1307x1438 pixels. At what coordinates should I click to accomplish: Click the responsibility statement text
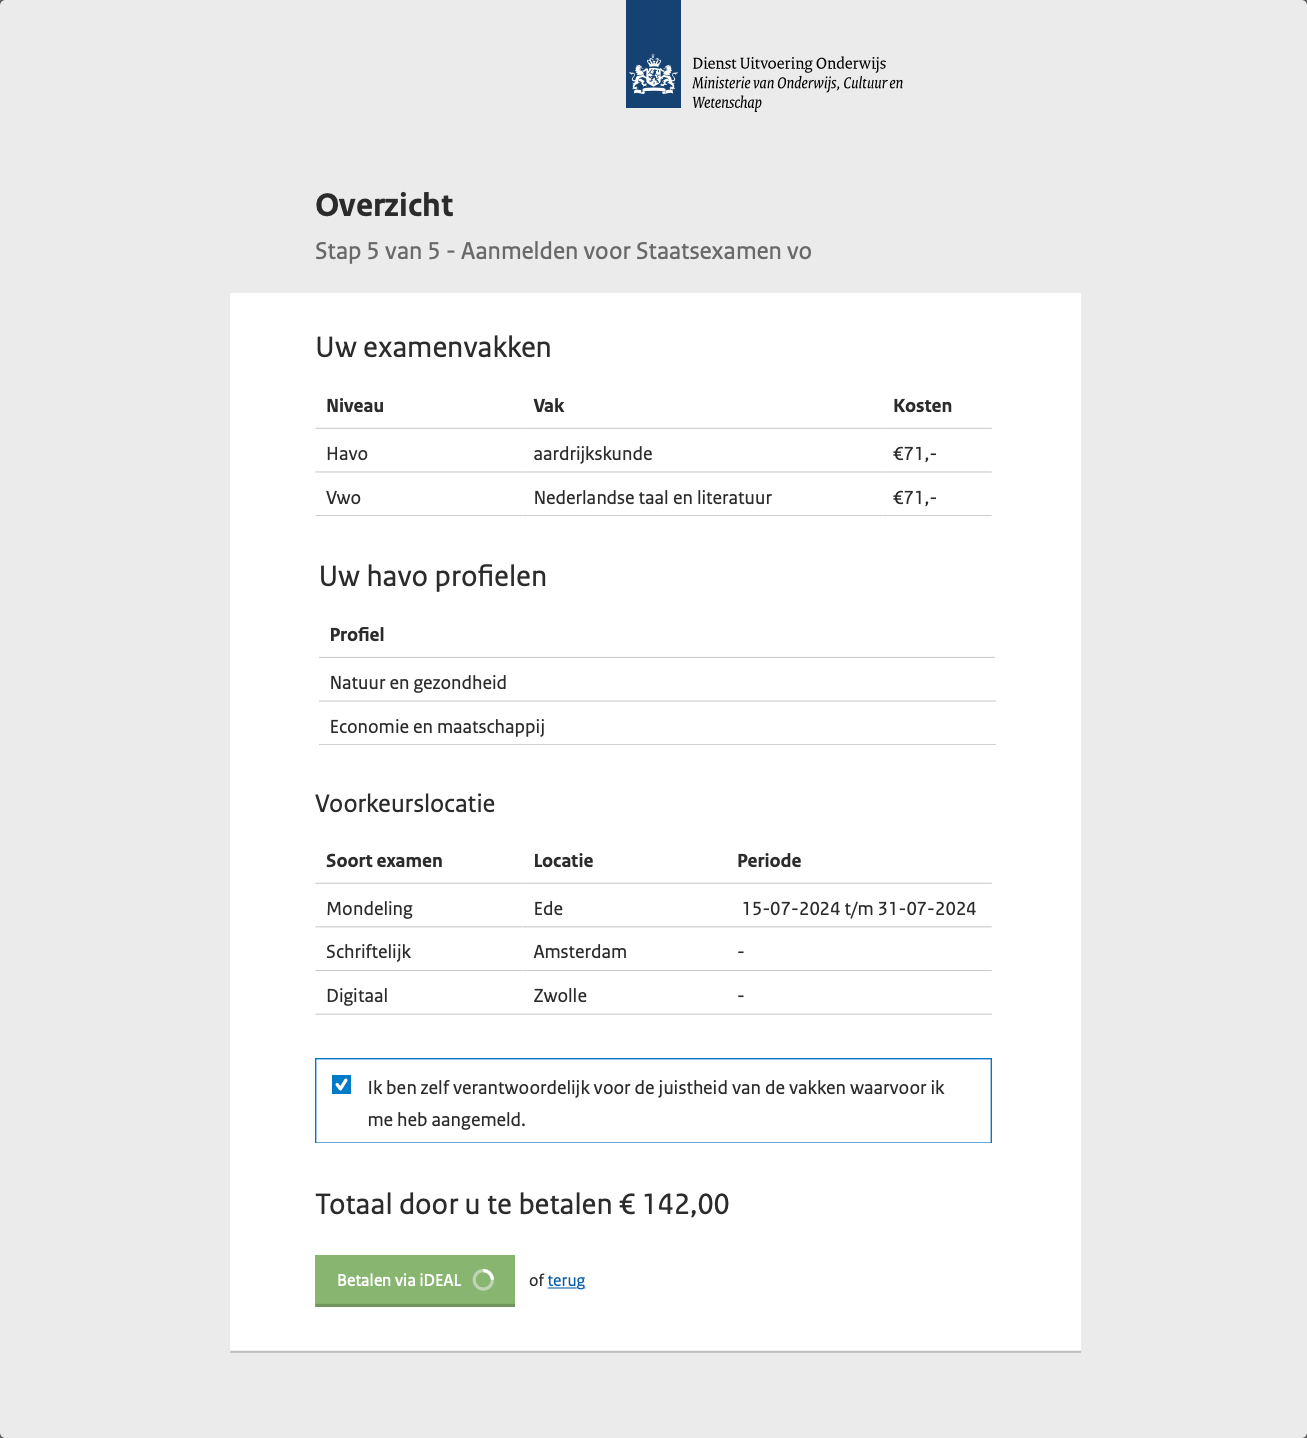[656, 1104]
